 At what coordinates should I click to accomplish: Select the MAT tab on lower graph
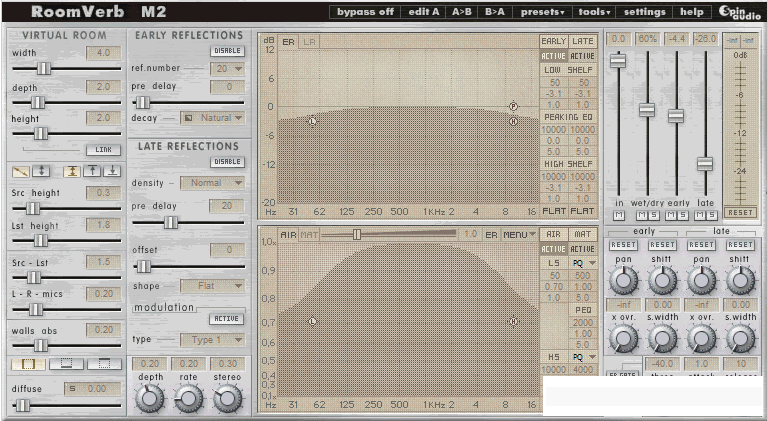[309, 235]
